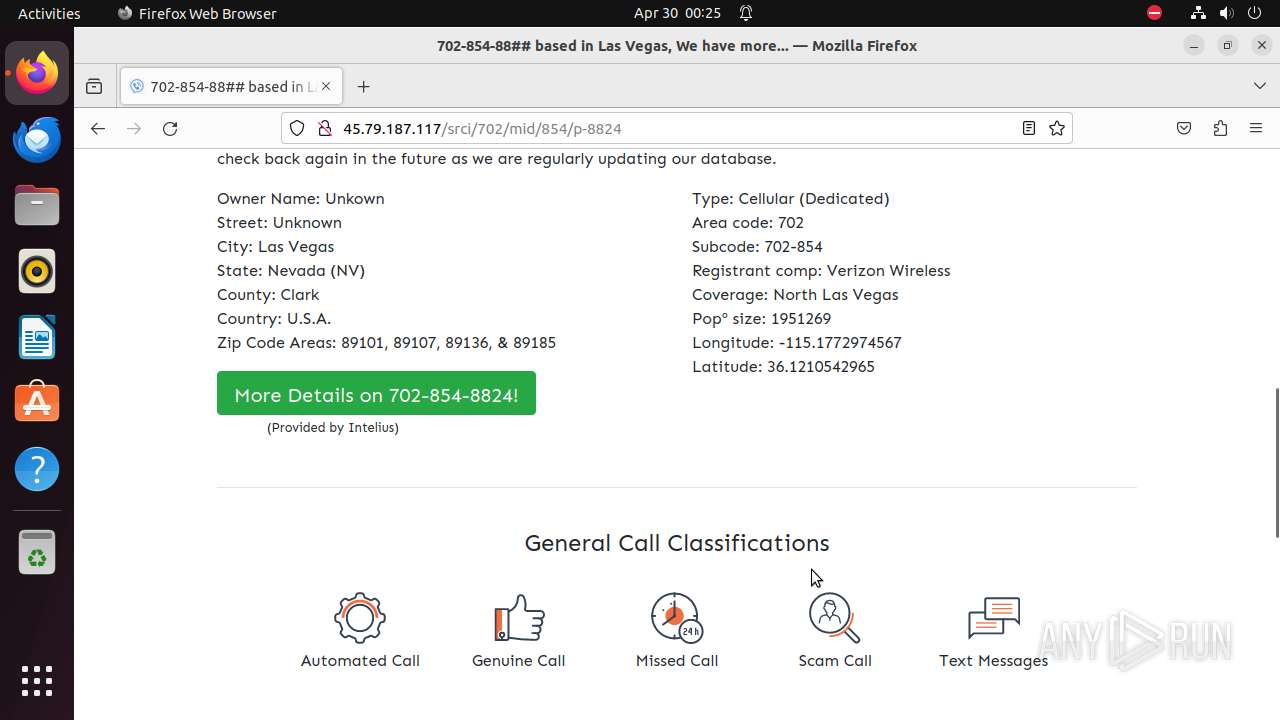
Task: Open the Help icon in dock
Action: click(x=37, y=469)
